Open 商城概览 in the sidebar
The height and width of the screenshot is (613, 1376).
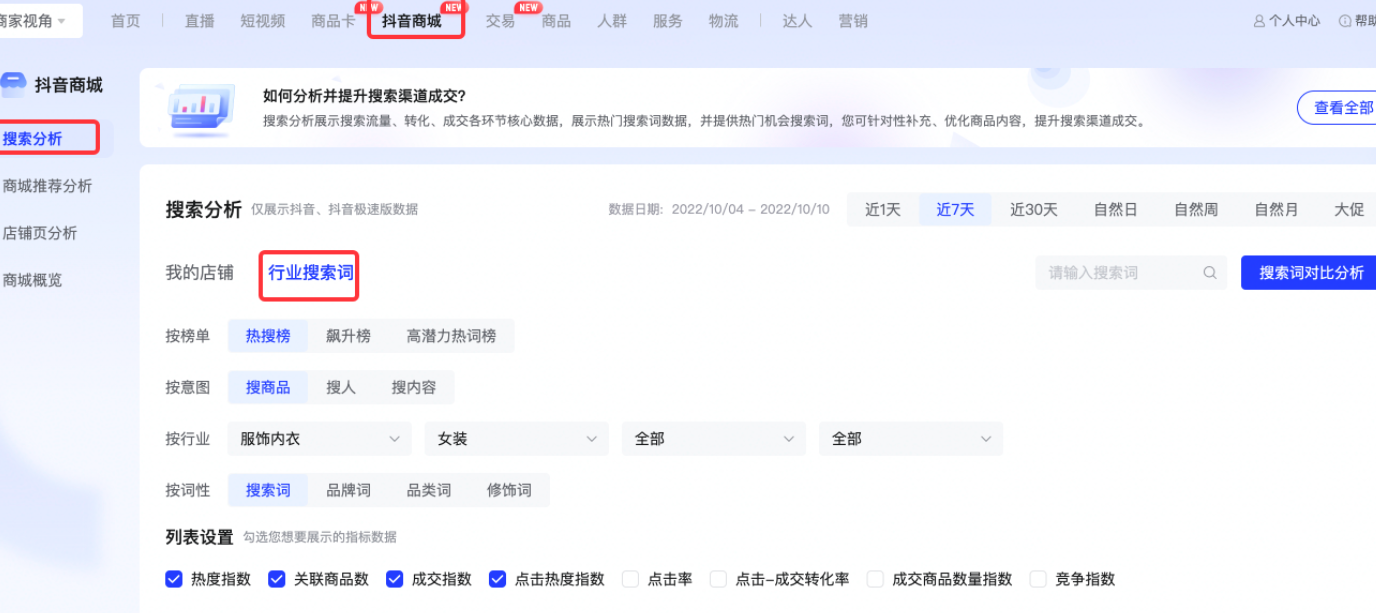coord(32,280)
